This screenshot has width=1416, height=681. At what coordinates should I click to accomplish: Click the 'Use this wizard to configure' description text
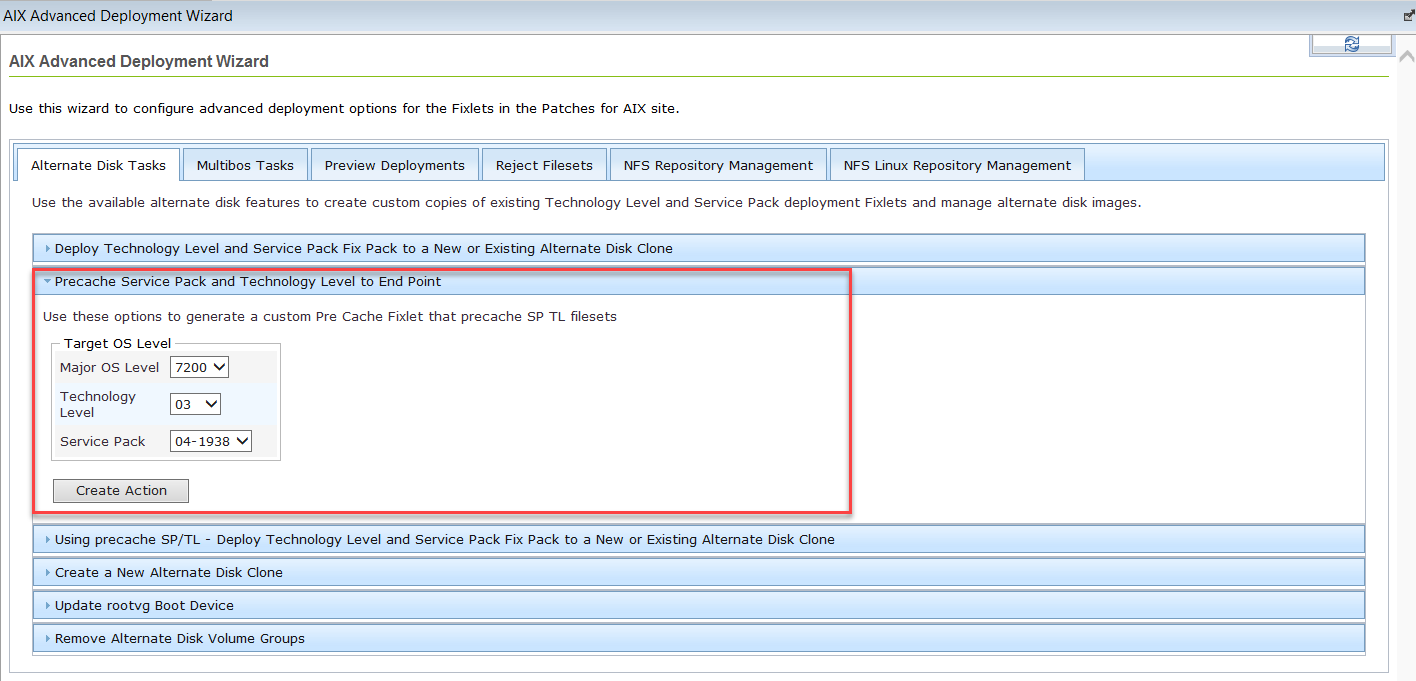click(x=344, y=108)
